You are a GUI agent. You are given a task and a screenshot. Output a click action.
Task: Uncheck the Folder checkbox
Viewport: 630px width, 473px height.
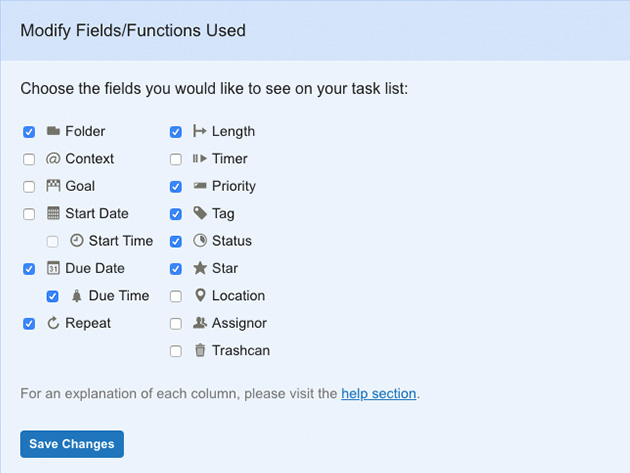click(x=29, y=132)
